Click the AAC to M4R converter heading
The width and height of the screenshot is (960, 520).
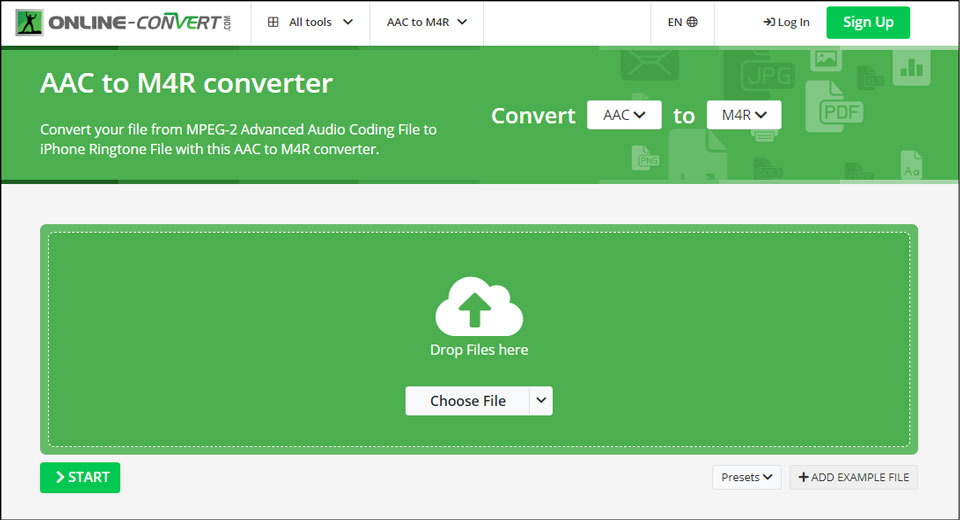click(186, 83)
